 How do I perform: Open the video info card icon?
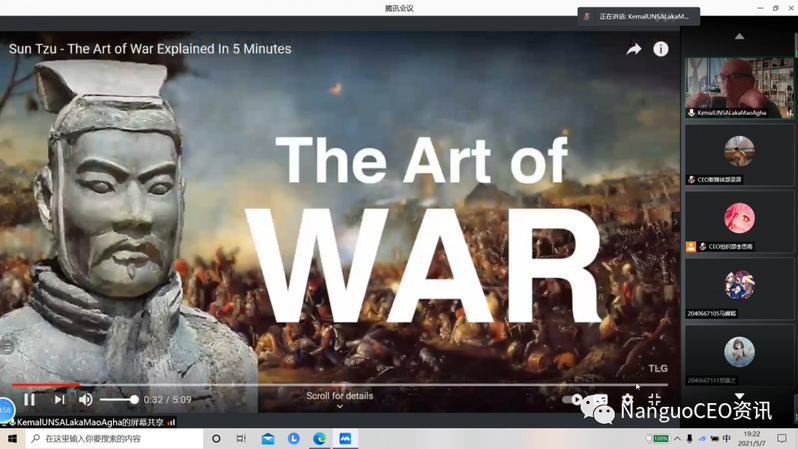(x=661, y=49)
